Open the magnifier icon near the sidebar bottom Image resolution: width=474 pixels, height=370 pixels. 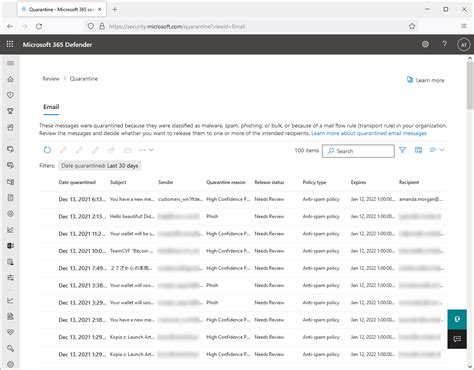pyautogui.click(x=11, y=348)
